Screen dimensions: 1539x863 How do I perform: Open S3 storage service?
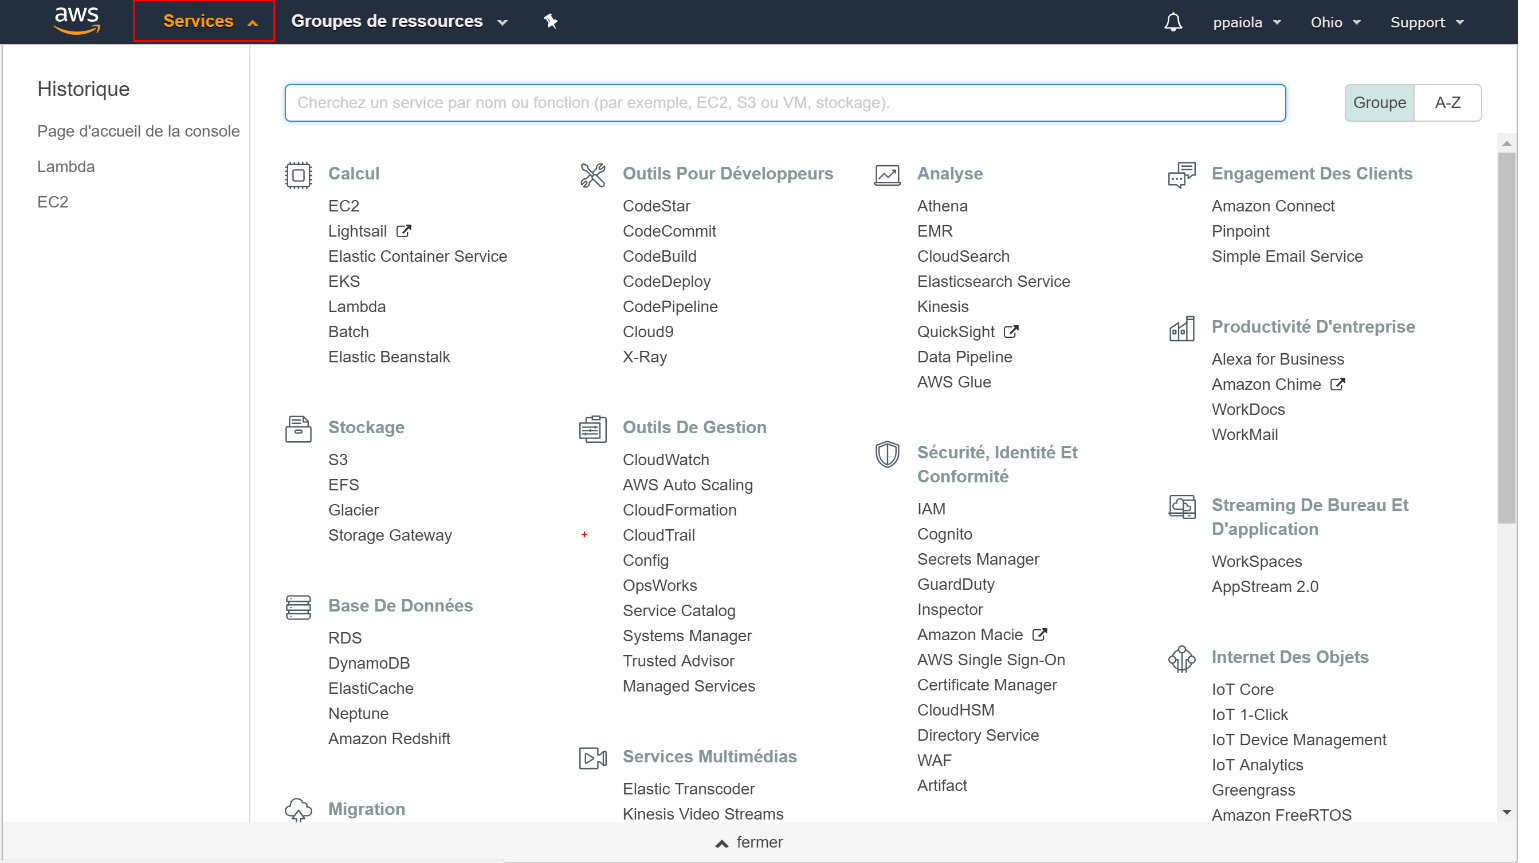[338, 460]
